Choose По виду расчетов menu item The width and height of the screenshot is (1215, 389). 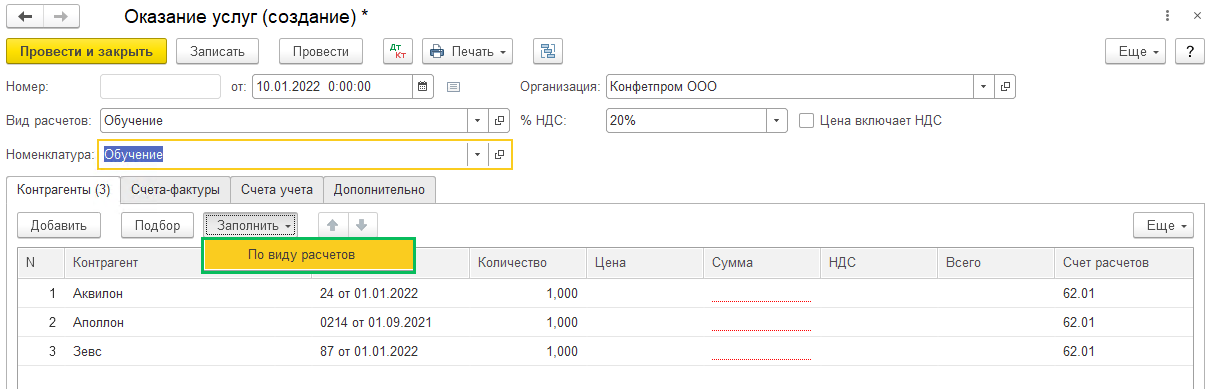308,254
